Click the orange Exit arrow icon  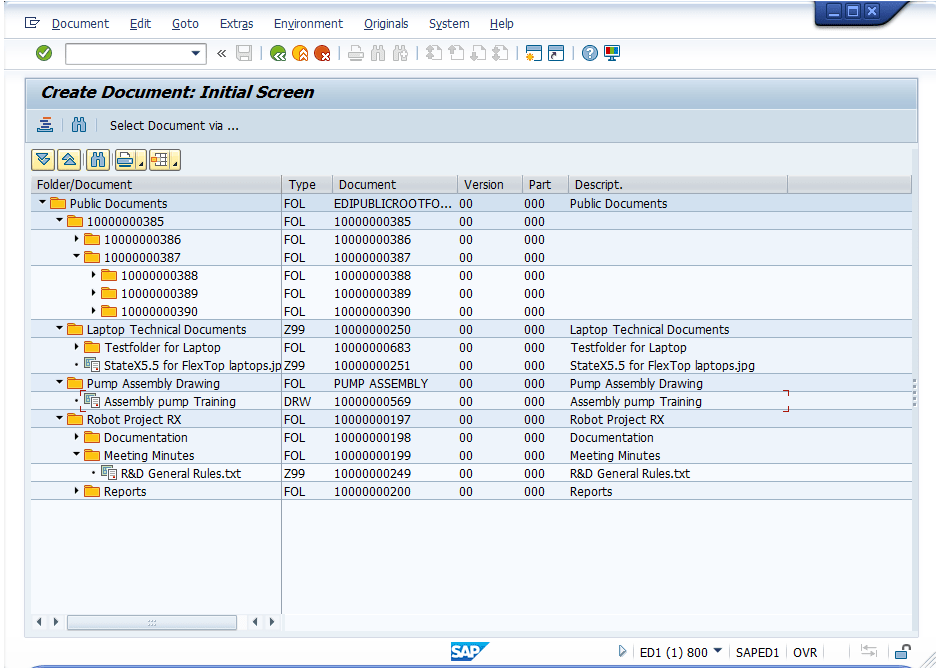click(300, 53)
